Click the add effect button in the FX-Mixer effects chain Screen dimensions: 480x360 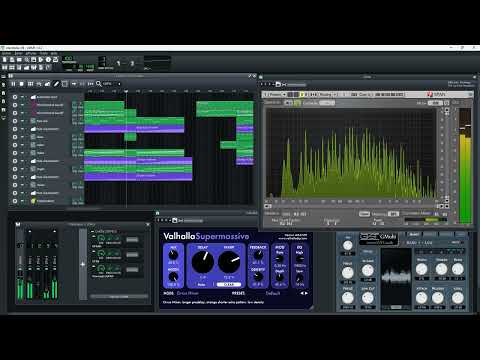point(119,296)
